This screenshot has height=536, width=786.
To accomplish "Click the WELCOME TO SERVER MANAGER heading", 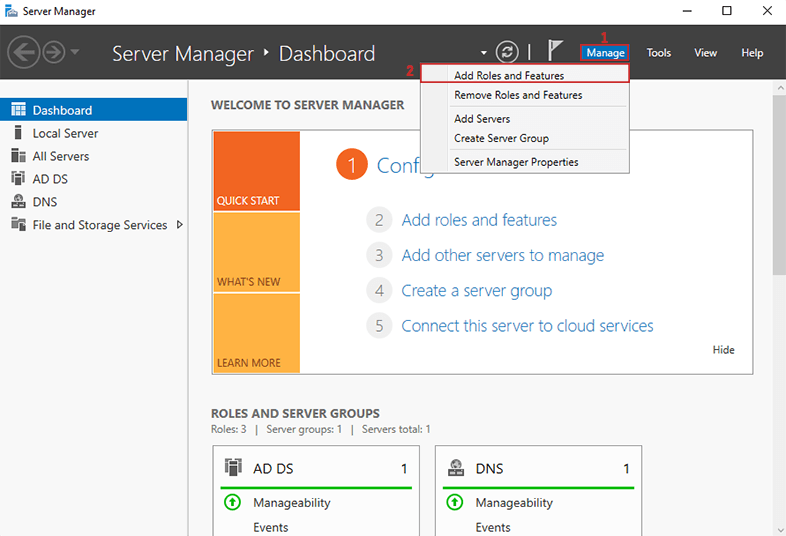I will click(307, 105).
